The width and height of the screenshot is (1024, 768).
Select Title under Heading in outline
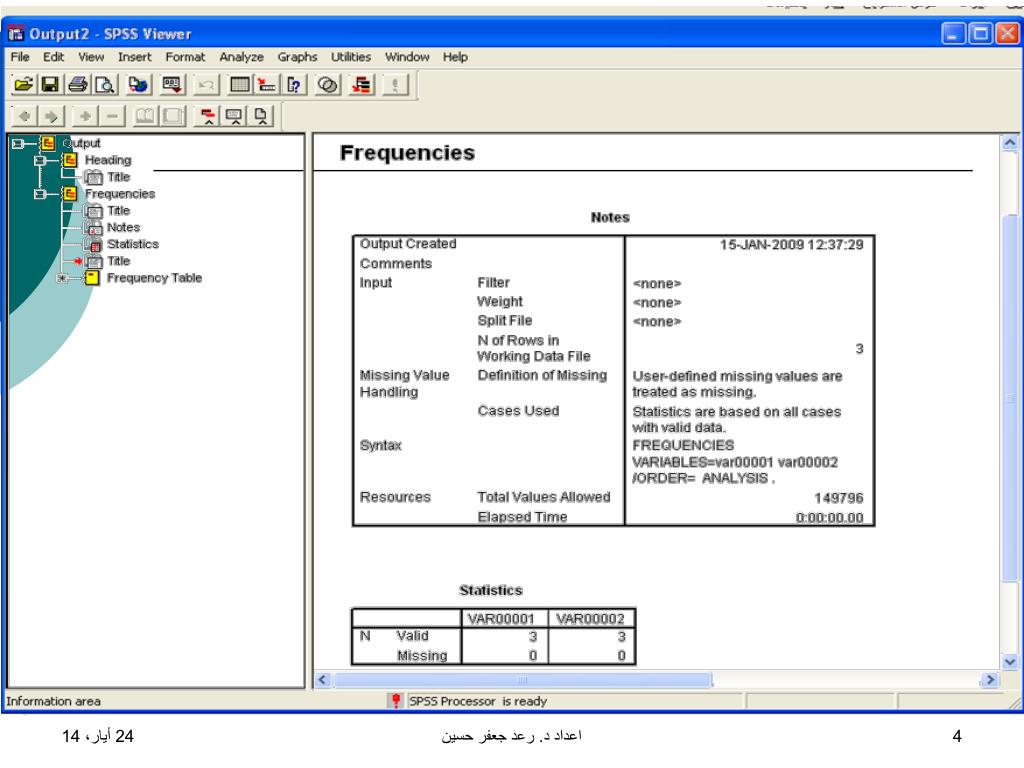pyautogui.click(x=118, y=177)
